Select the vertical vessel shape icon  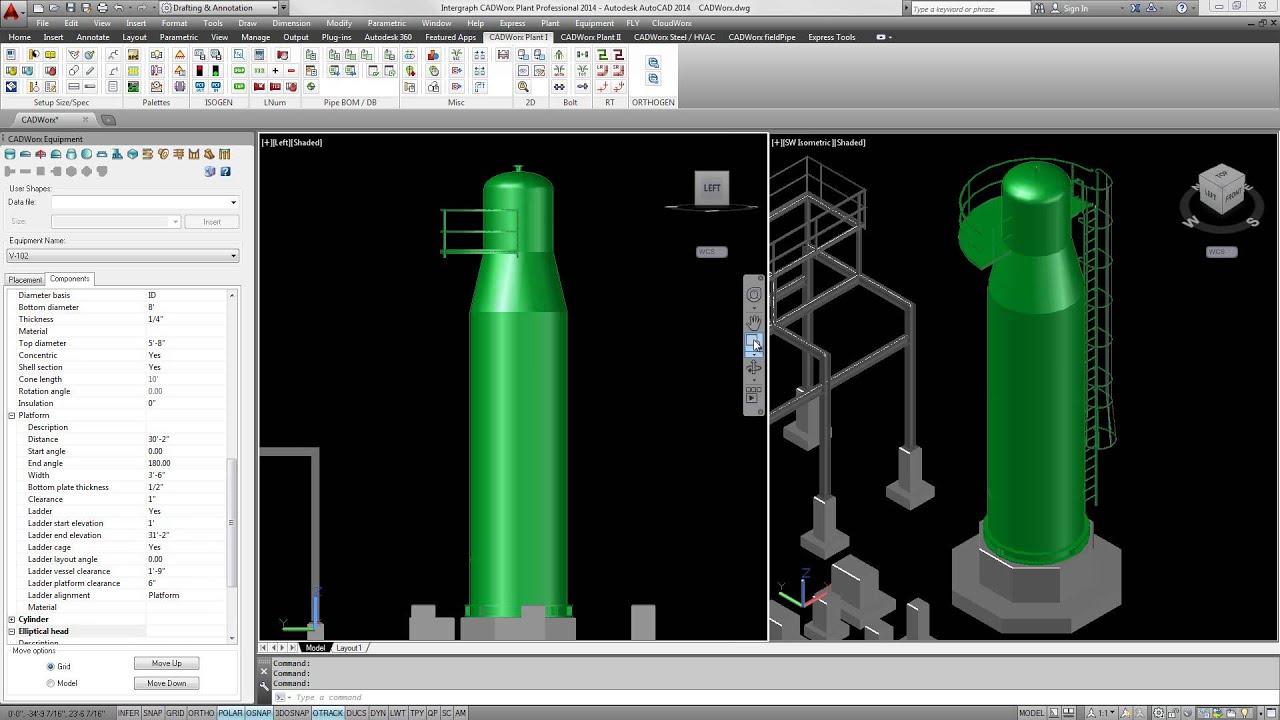(x=10, y=155)
